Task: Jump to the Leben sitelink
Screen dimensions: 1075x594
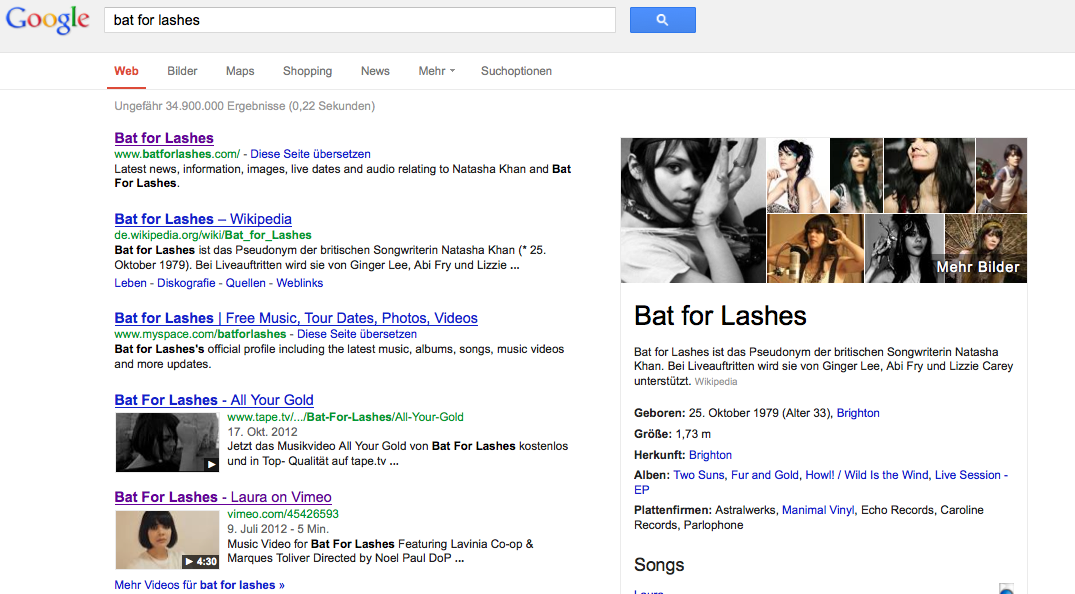Action: pyautogui.click(x=130, y=283)
